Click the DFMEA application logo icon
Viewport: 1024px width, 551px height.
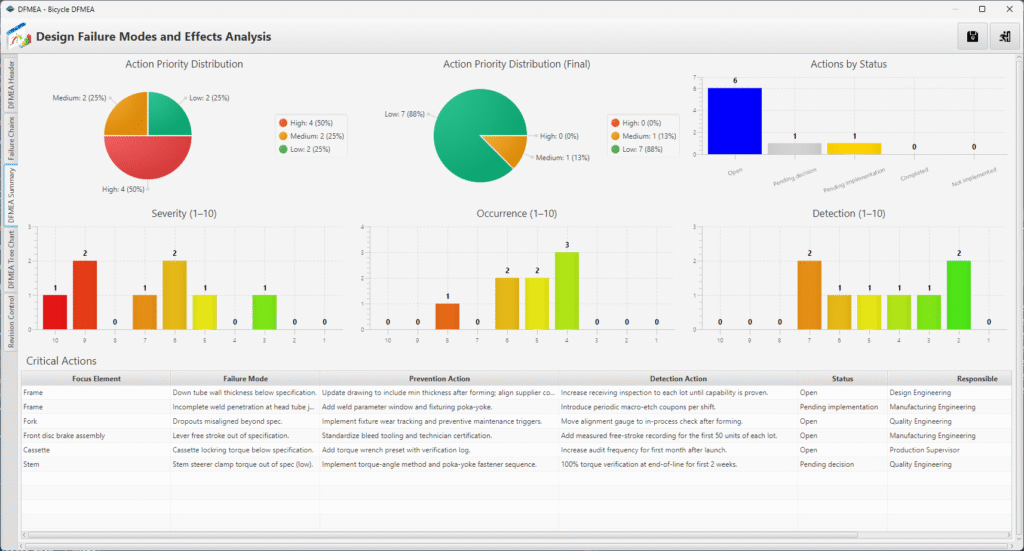[18, 37]
